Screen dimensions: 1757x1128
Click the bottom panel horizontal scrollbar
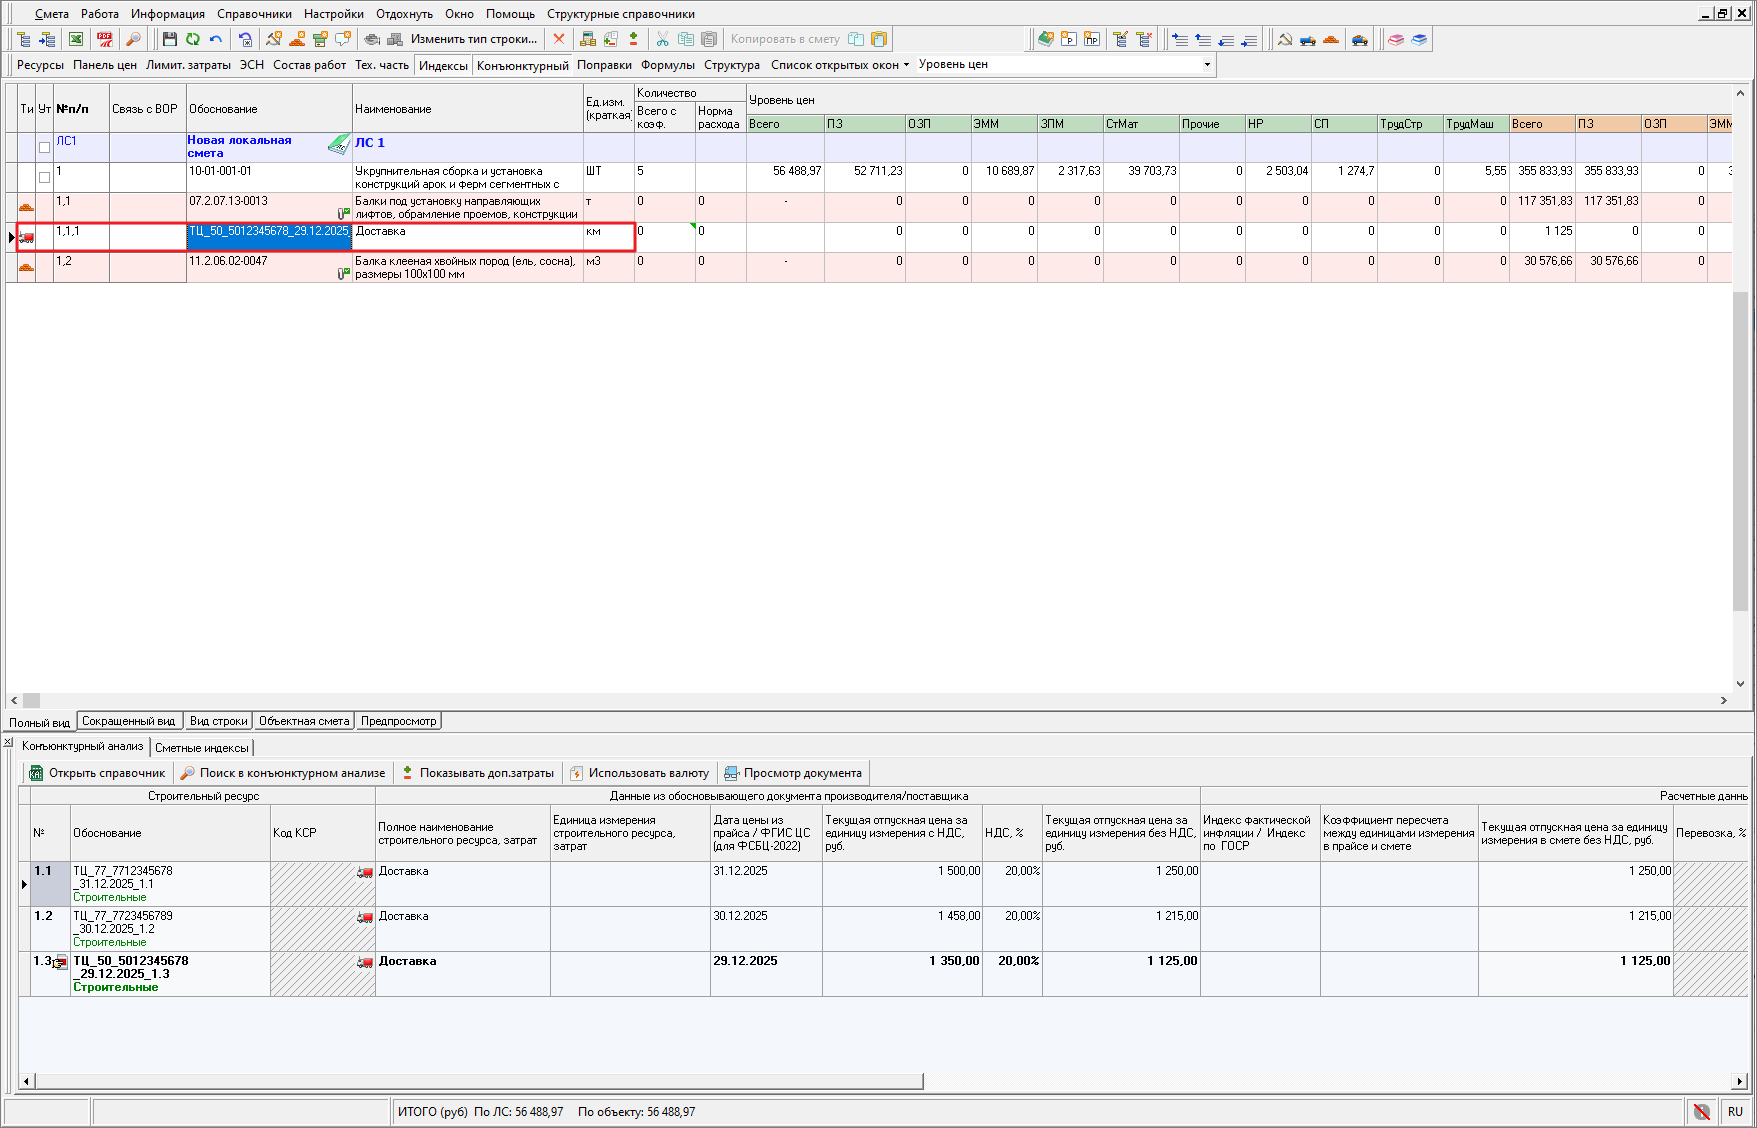[x=478, y=1081]
